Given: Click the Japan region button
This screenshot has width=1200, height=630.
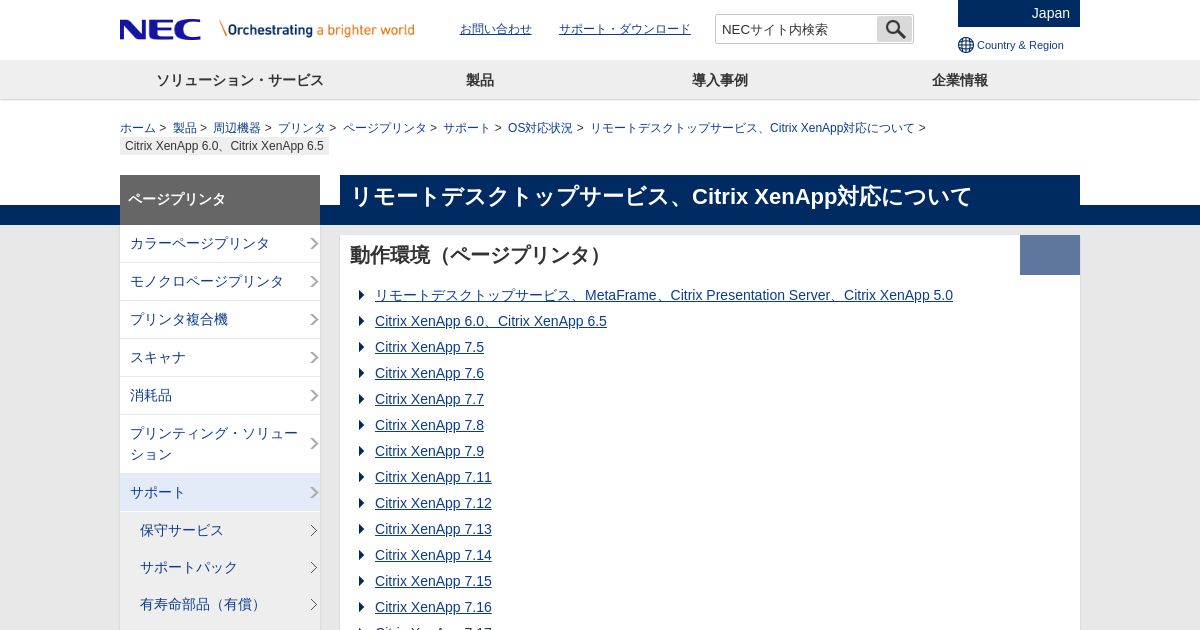Looking at the screenshot, I should click(1019, 13).
